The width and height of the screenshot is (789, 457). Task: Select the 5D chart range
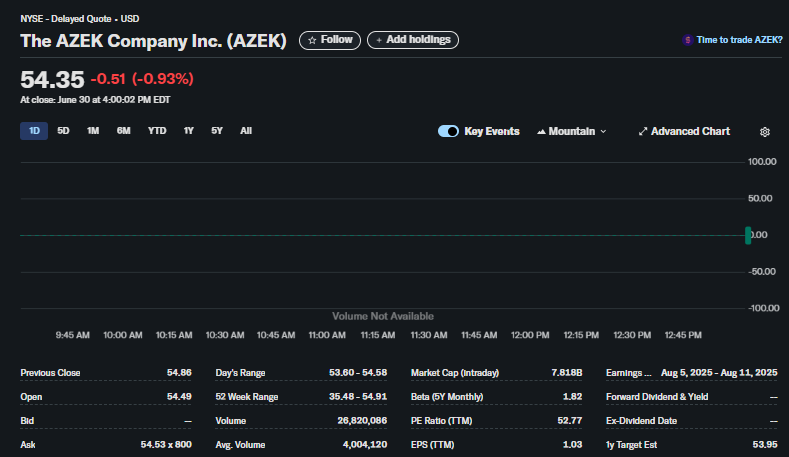coord(63,131)
